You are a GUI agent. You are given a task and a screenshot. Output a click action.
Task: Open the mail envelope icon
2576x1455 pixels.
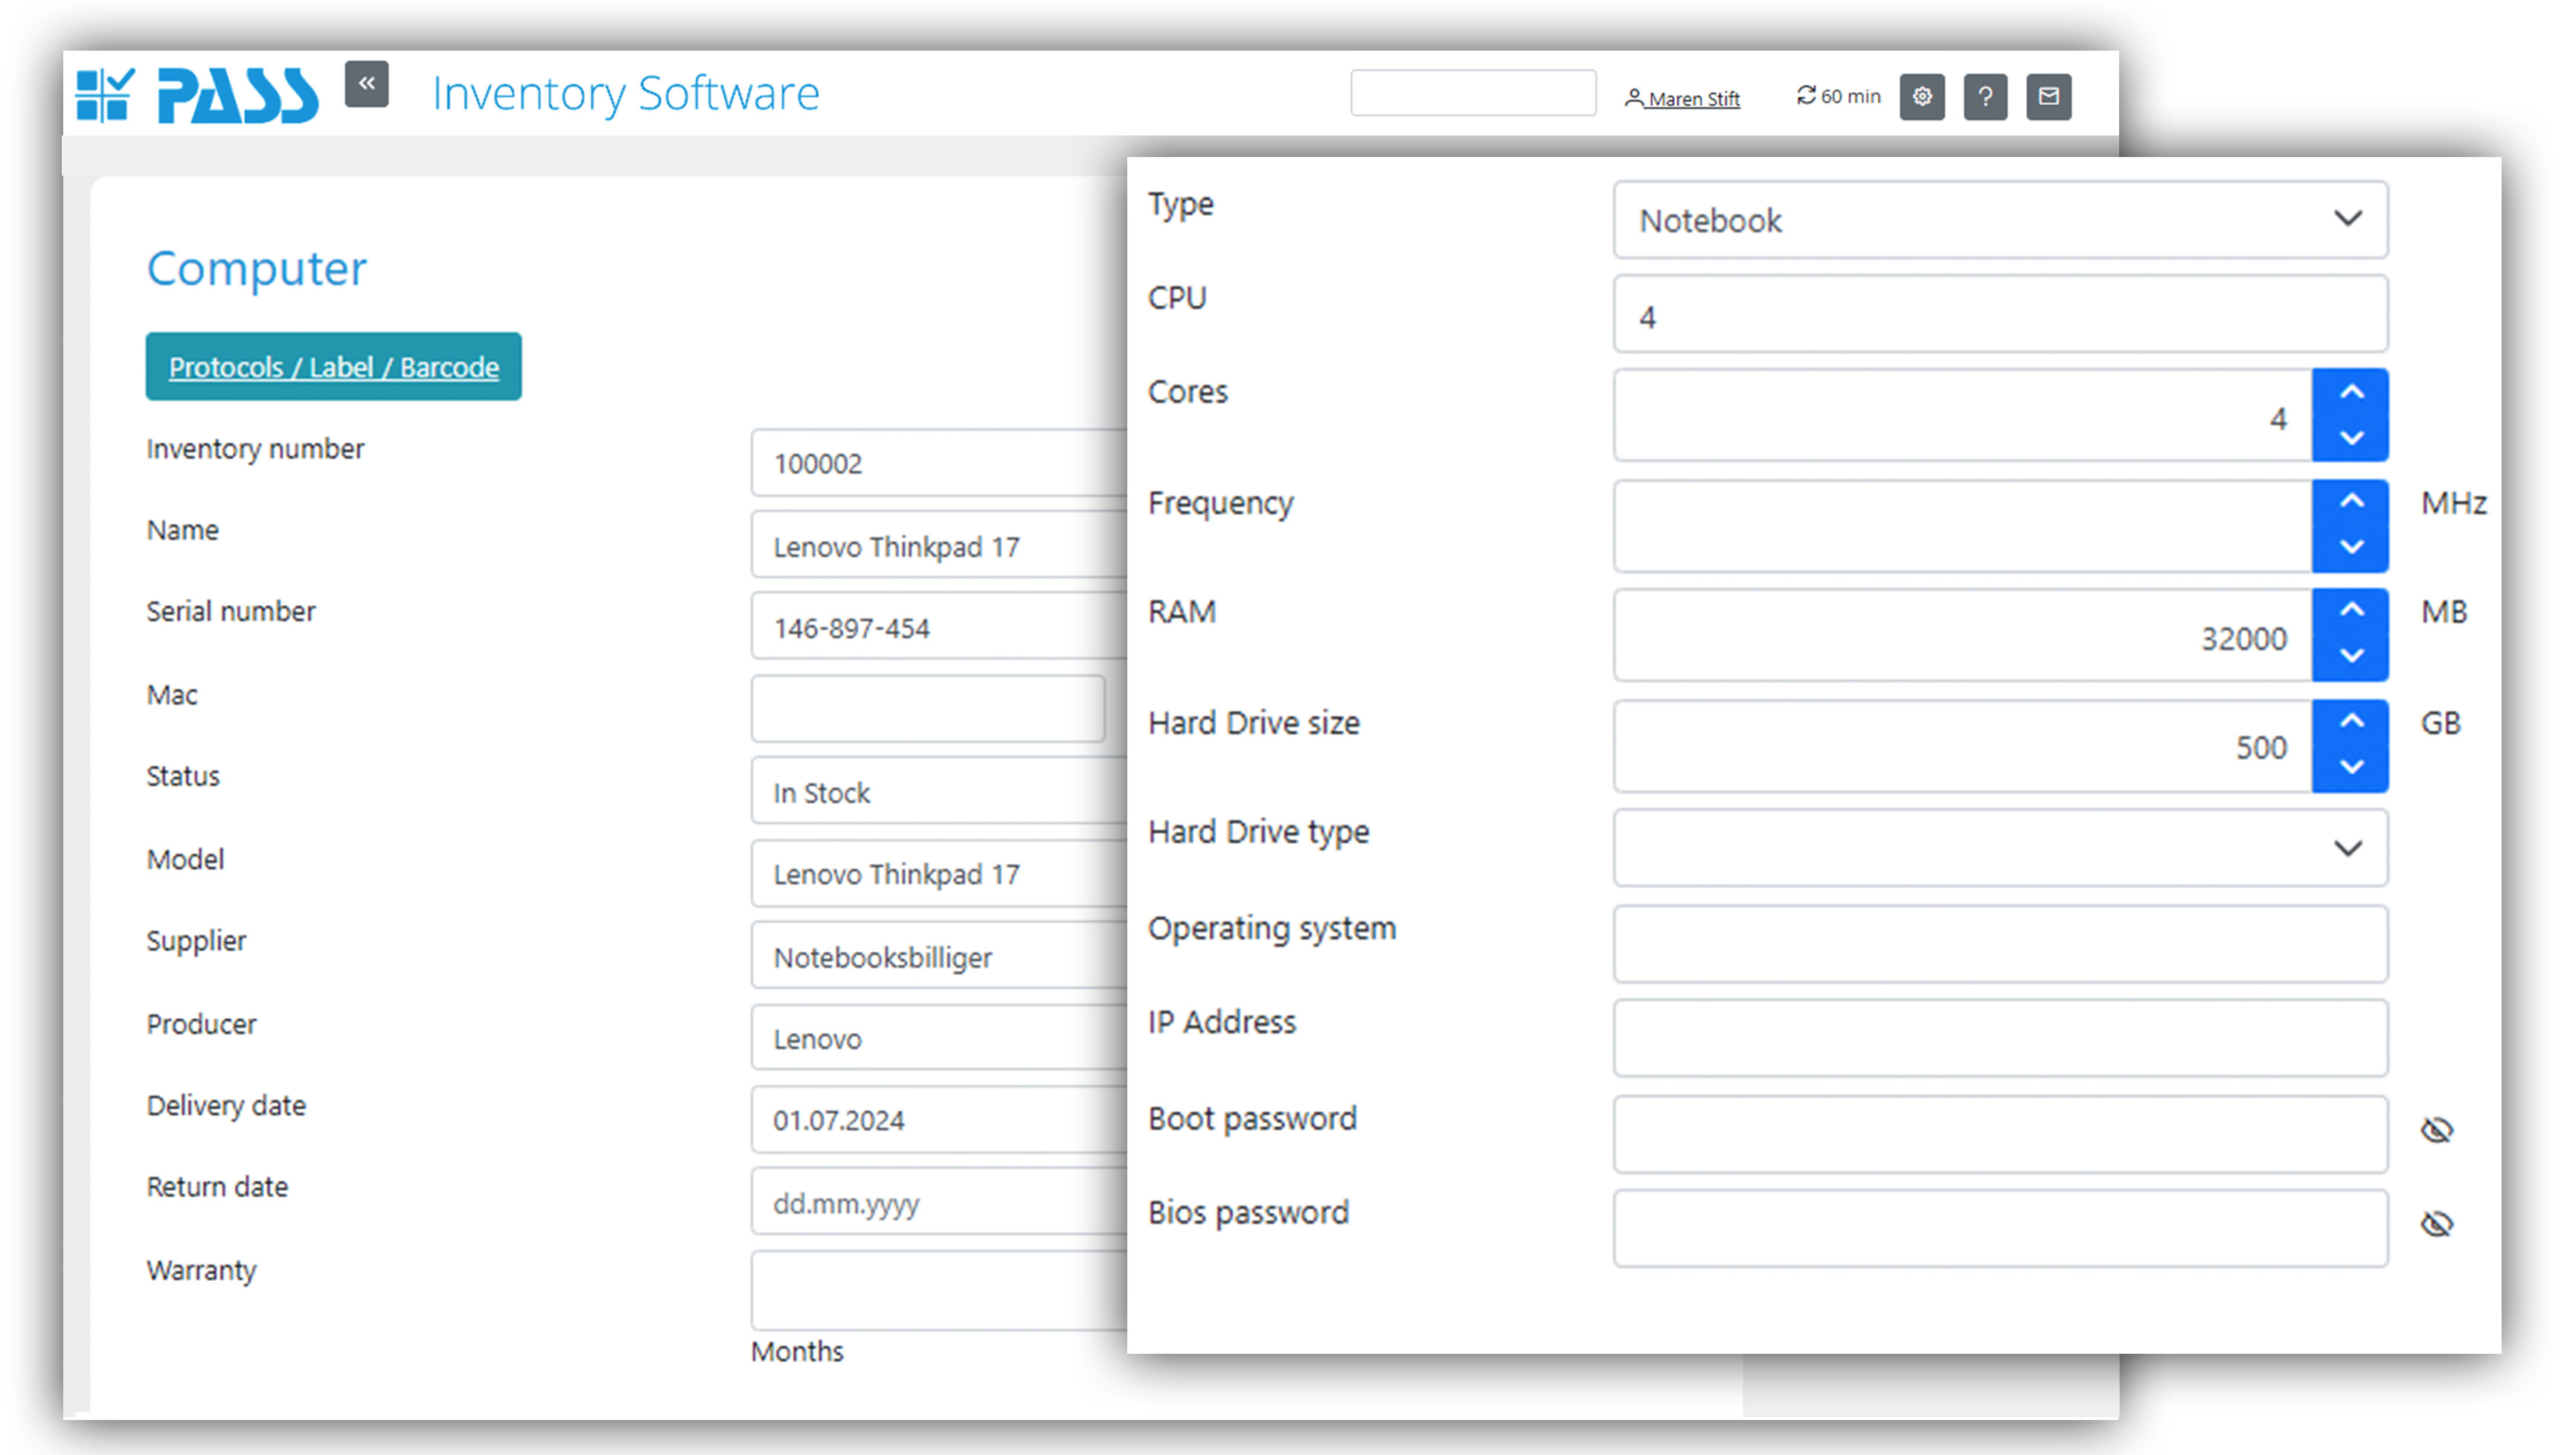2048,97
